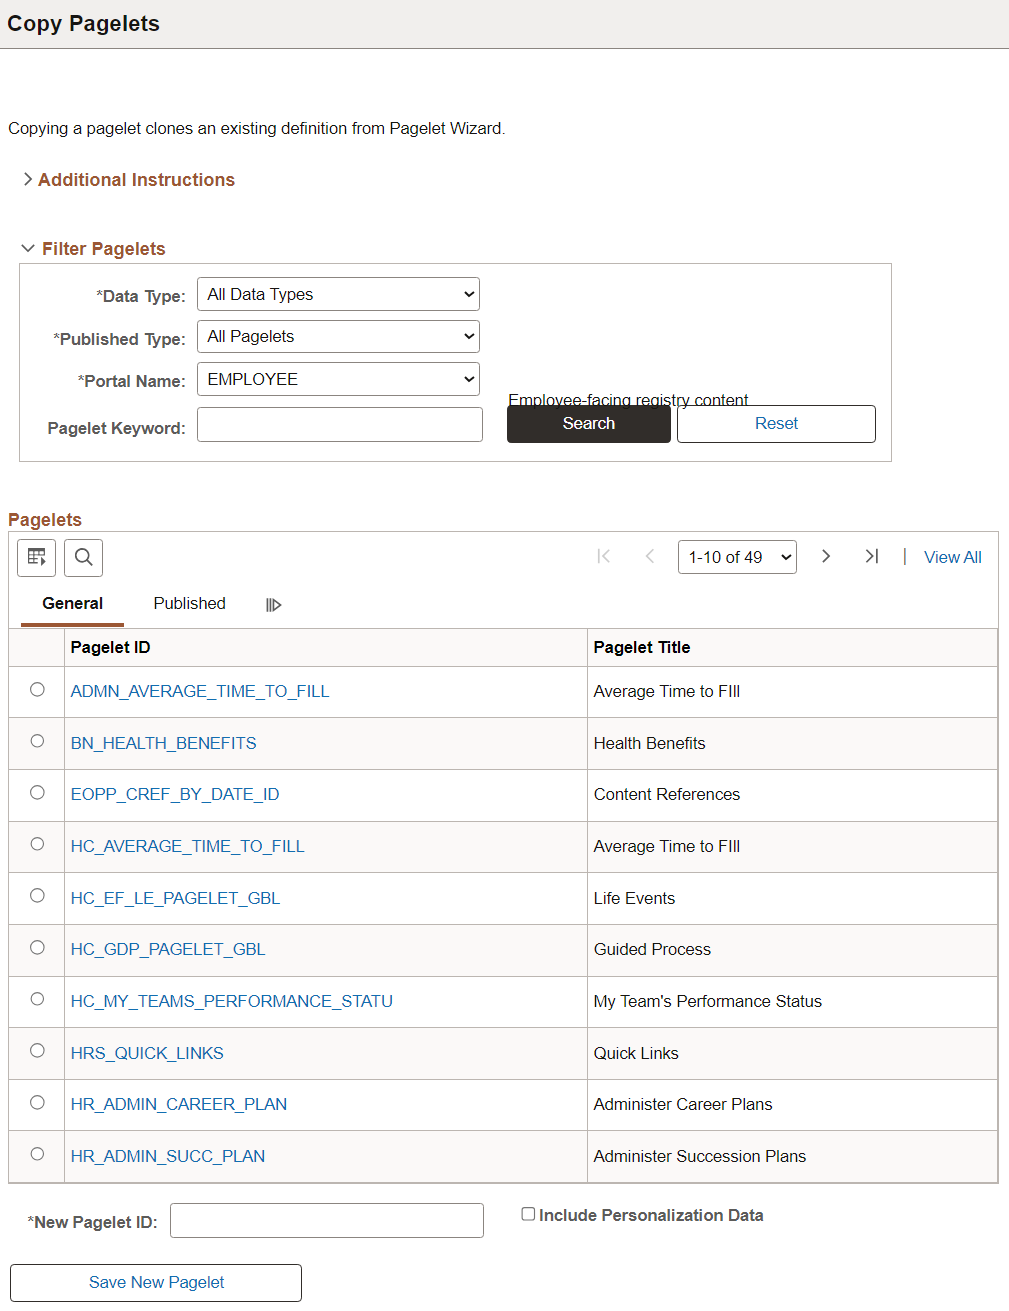Image resolution: width=1009 pixels, height=1311 pixels.
Task: Select radio for HRS_QUICK_LINKS row
Action: pos(37,1050)
